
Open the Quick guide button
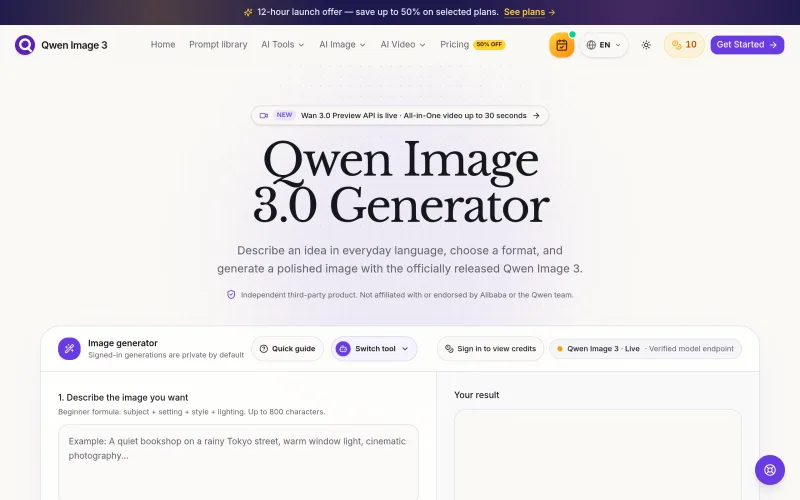pyautogui.click(x=287, y=349)
